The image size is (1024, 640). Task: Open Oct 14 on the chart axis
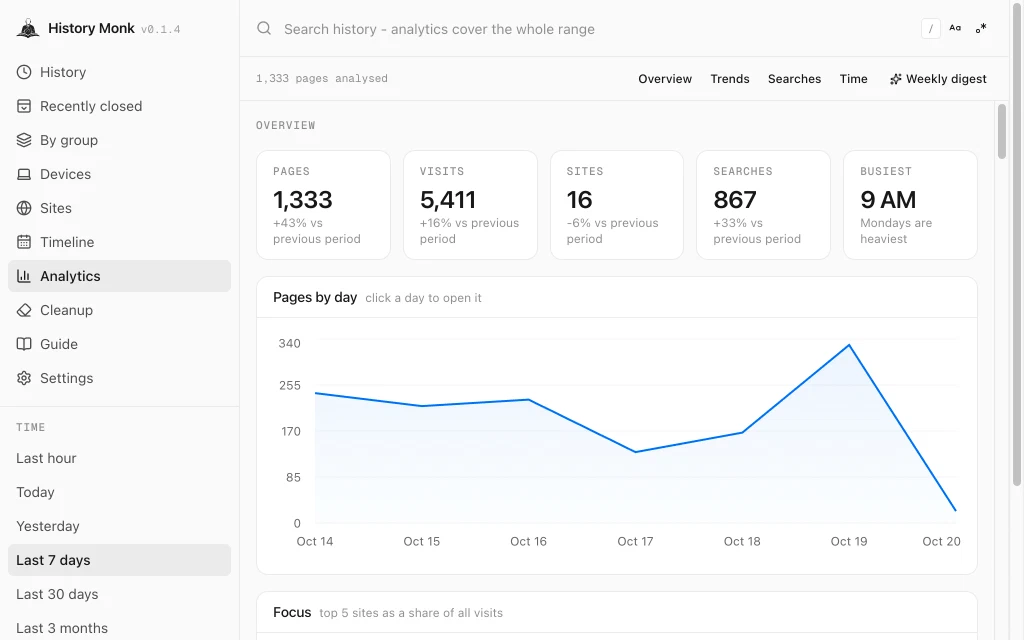pos(315,541)
